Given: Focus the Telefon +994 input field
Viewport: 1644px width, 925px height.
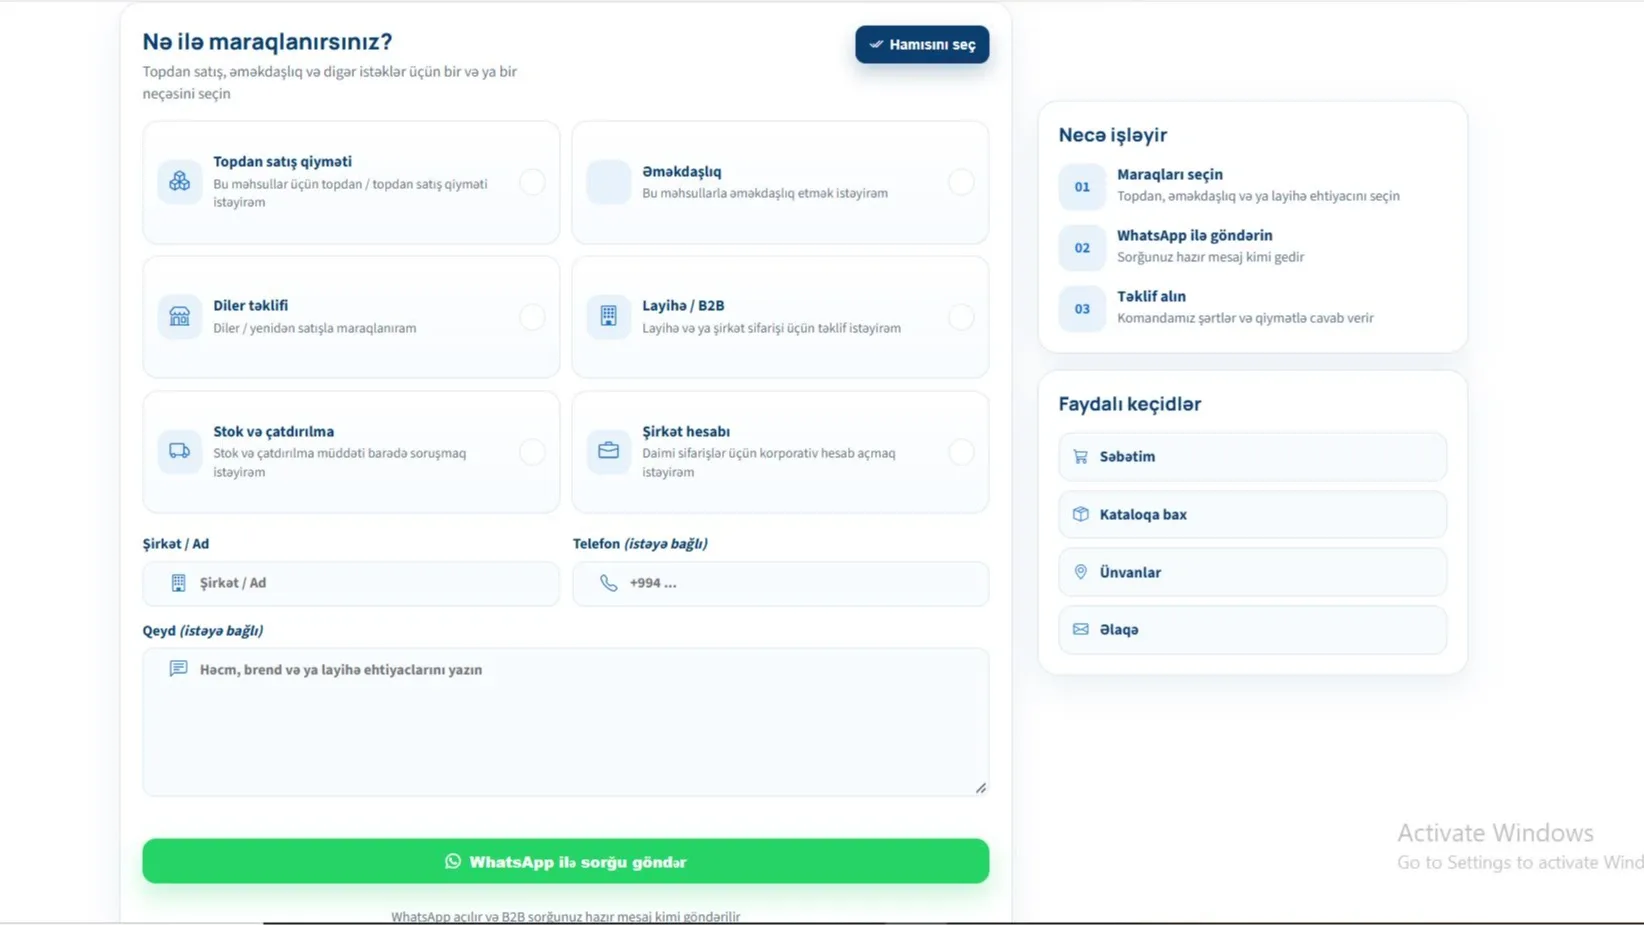Looking at the screenshot, I should (x=781, y=583).
